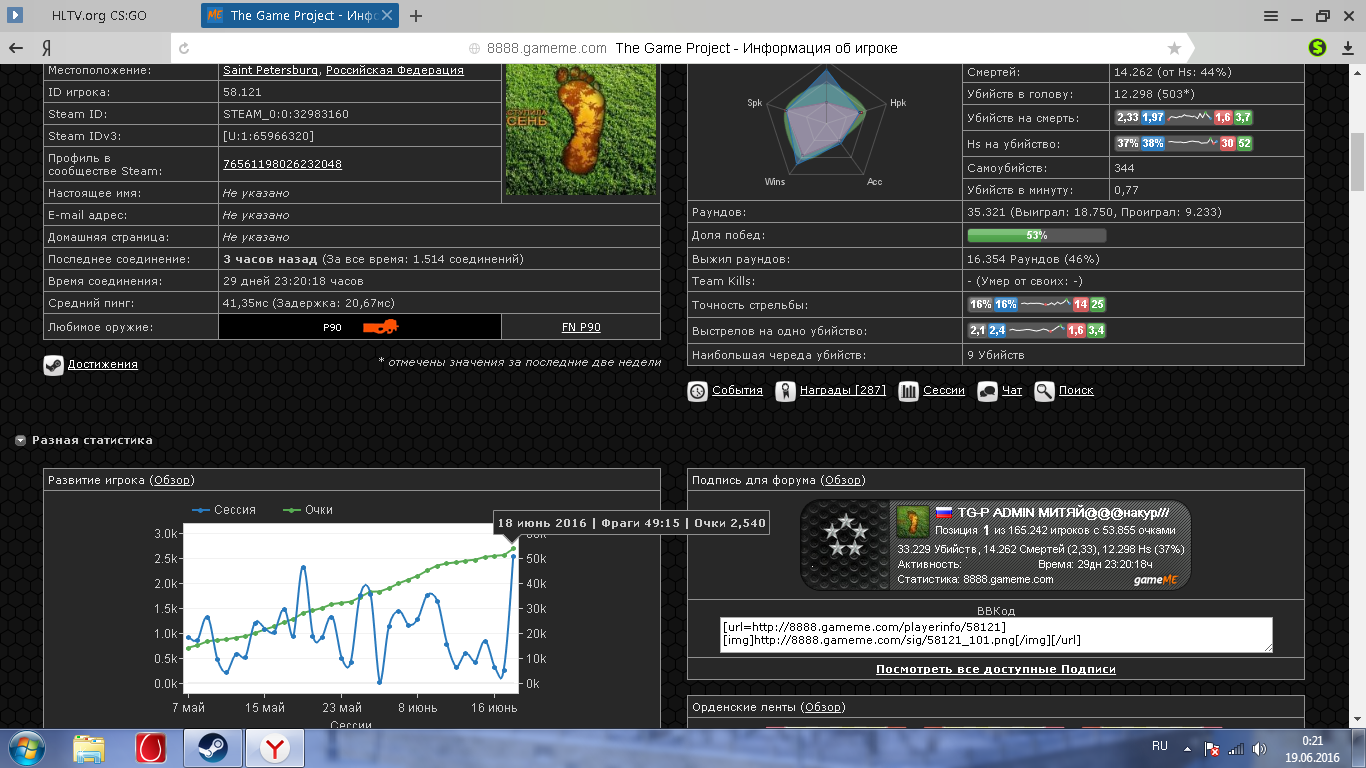Open Обзор link for Орденские ленты
The height and width of the screenshot is (768, 1366).
pos(824,708)
